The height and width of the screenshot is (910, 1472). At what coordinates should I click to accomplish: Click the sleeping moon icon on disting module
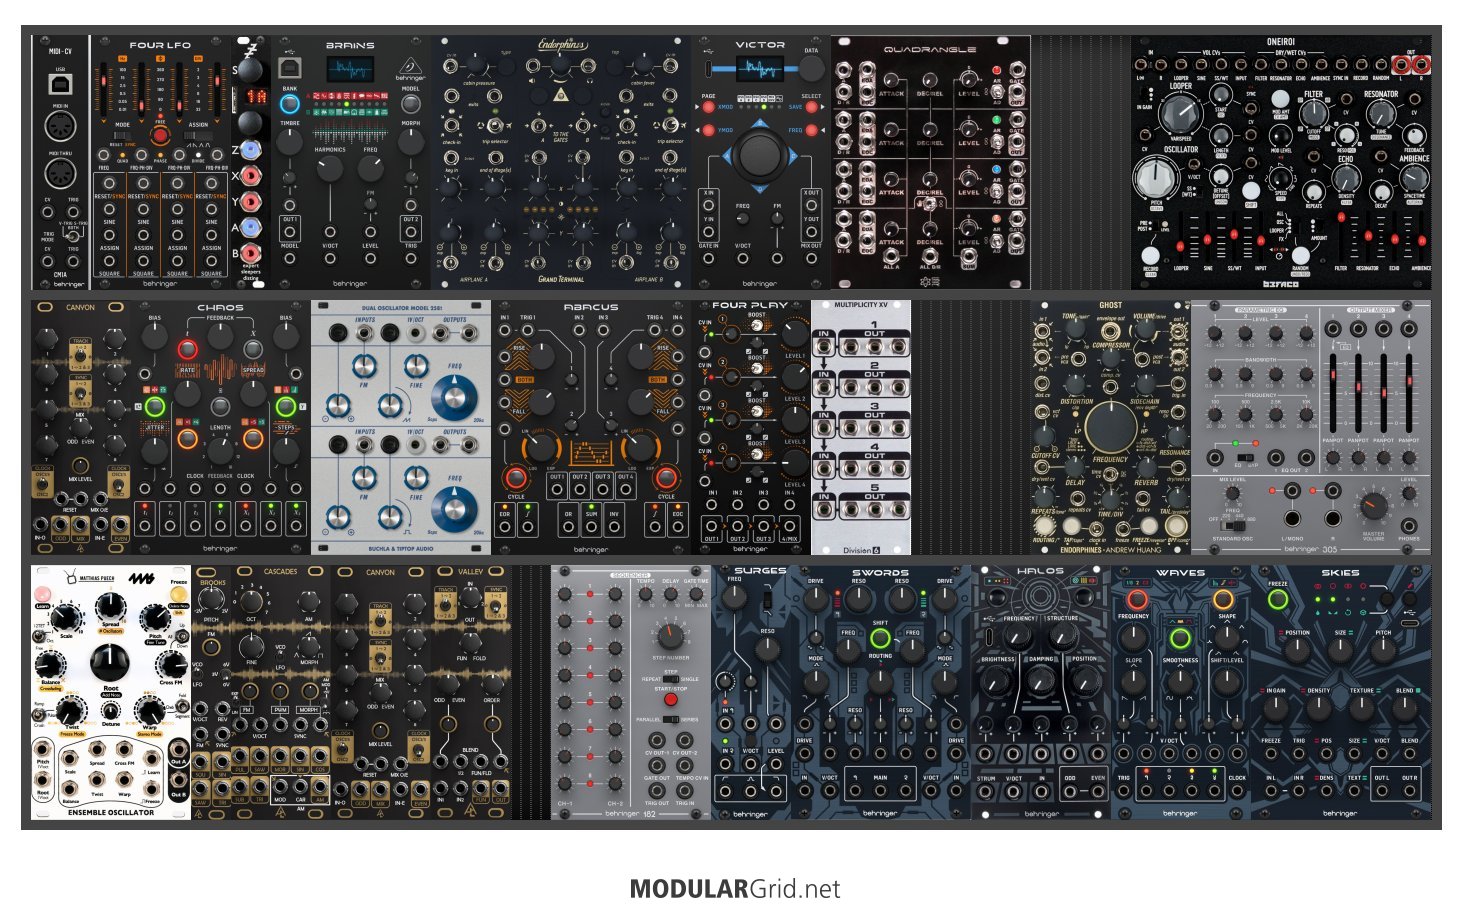(x=251, y=50)
